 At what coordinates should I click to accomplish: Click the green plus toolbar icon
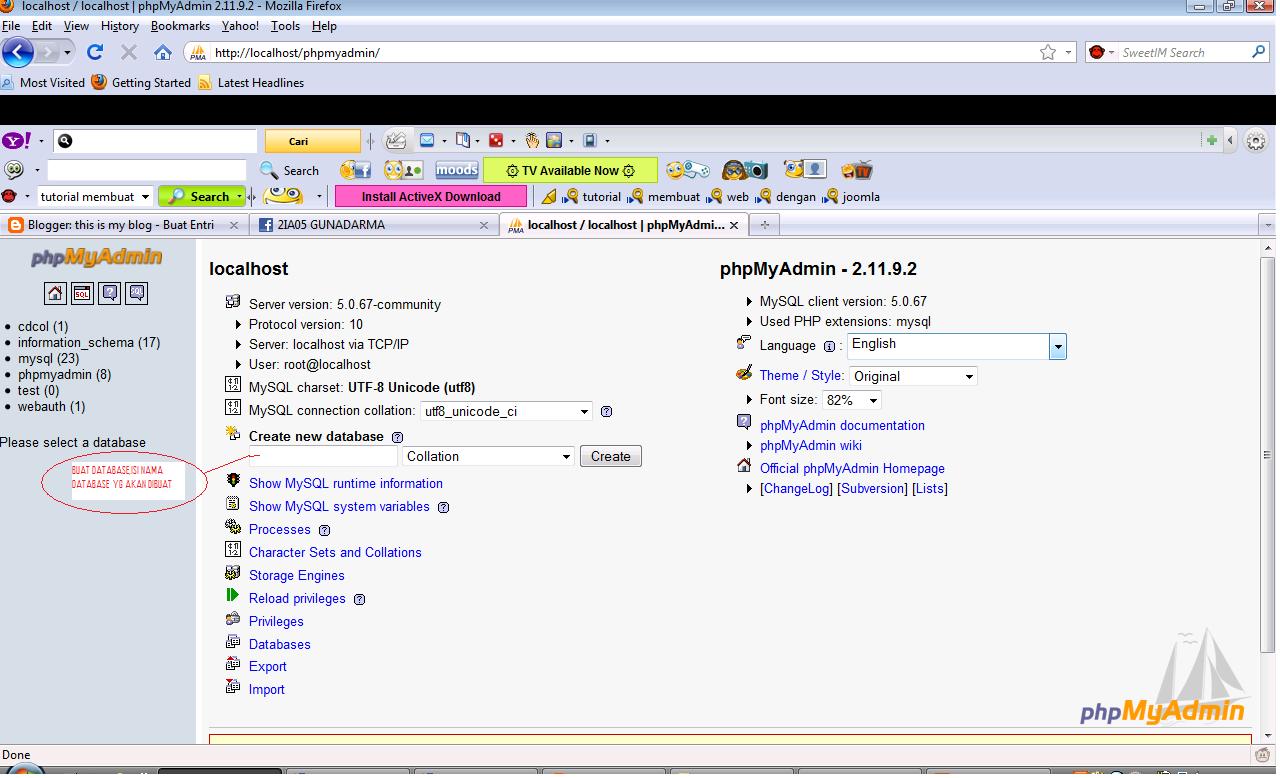(1211, 141)
